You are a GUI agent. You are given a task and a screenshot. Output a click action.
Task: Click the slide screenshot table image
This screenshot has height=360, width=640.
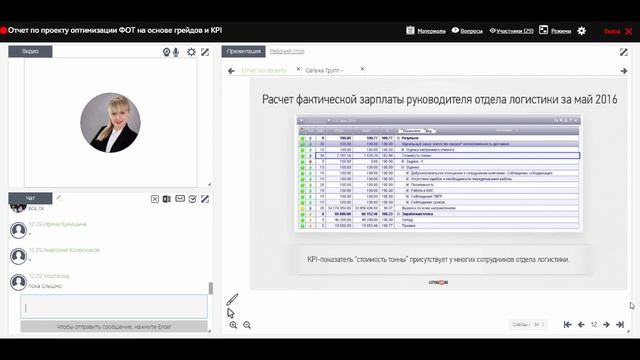438,173
